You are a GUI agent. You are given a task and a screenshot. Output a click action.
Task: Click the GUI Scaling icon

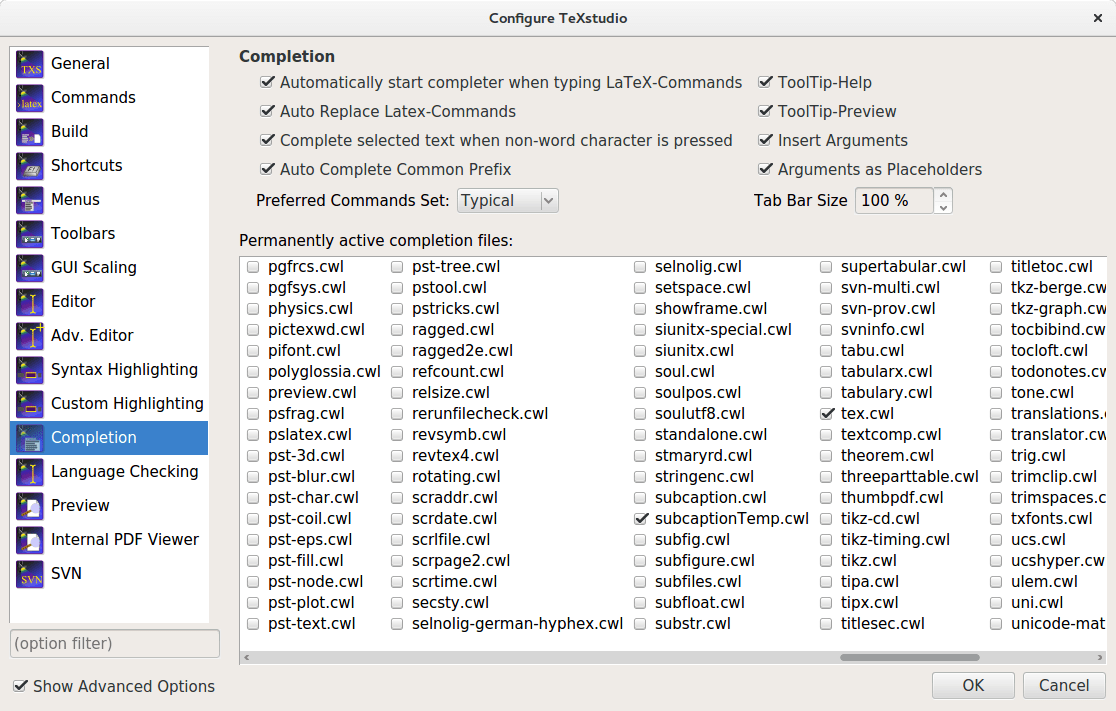(x=30, y=268)
